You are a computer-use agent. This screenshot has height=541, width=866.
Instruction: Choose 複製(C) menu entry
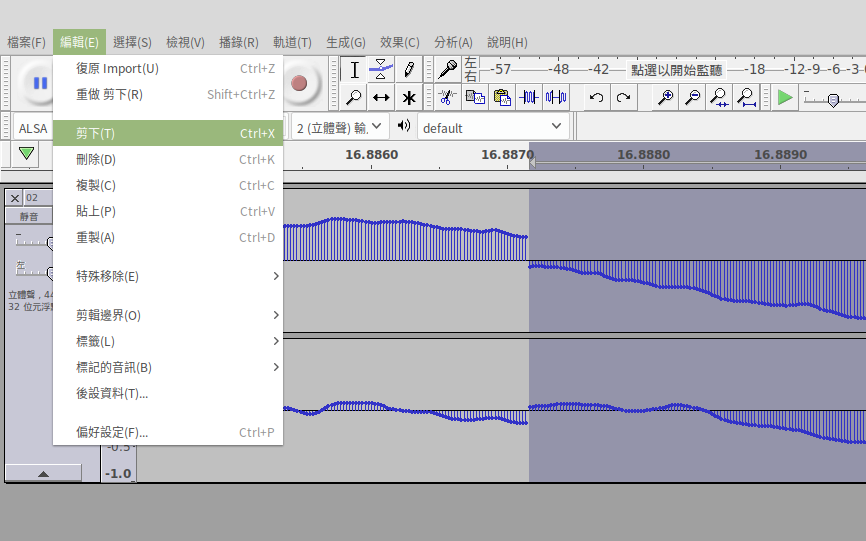(168, 185)
